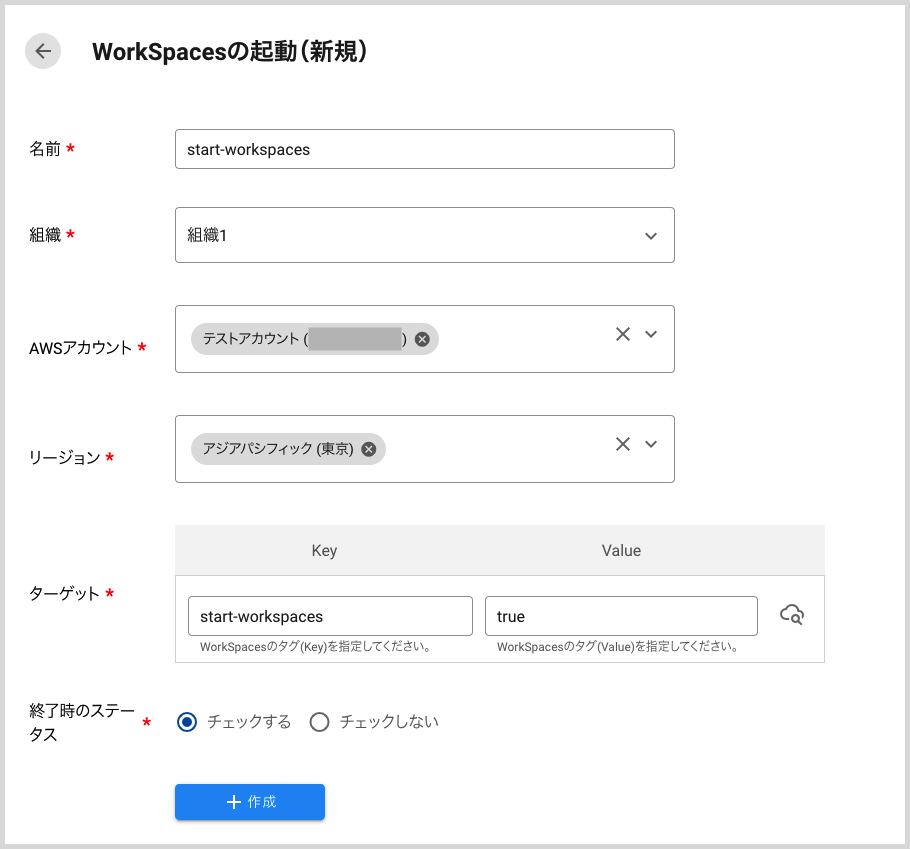The height and width of the screenshot is (849, 910).
Task: Clear all AWSアカウント selections with the X icon
Action: click(622, 332)
